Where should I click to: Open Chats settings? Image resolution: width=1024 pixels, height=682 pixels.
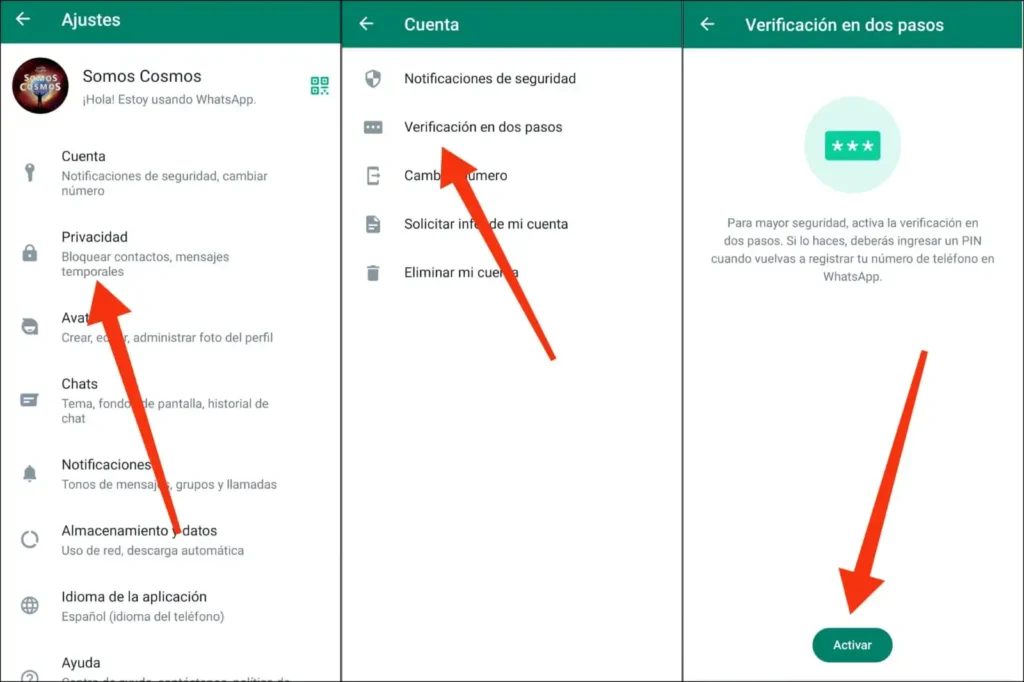click(x=170, y=400)
